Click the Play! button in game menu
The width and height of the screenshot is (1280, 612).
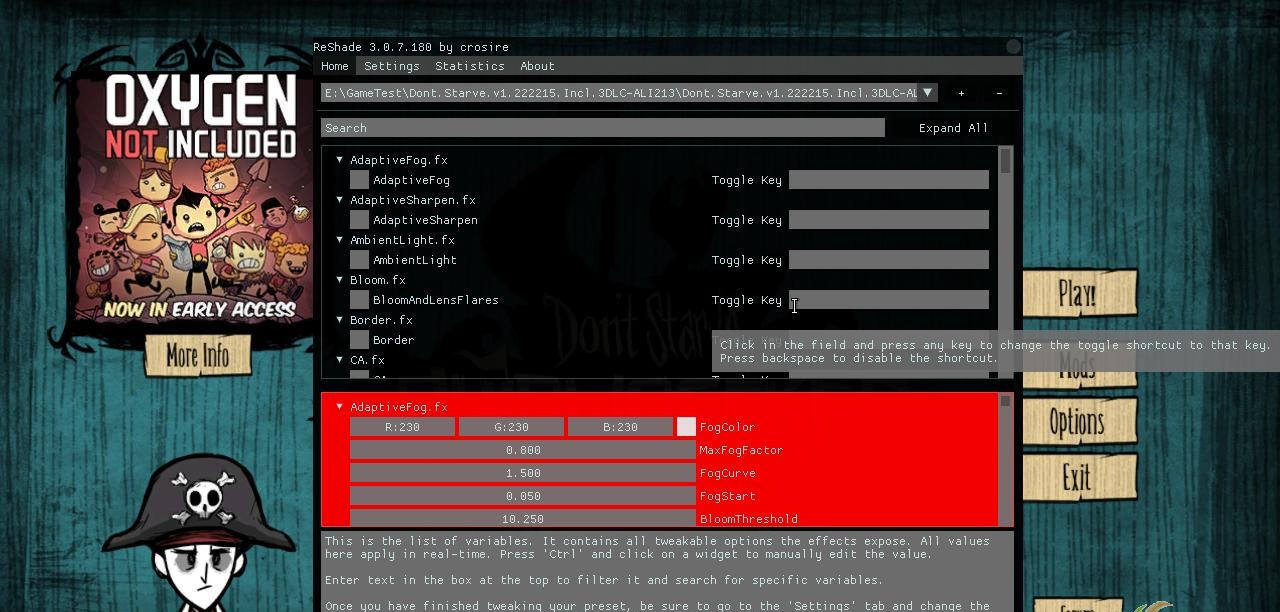(x=1078, y=294)
